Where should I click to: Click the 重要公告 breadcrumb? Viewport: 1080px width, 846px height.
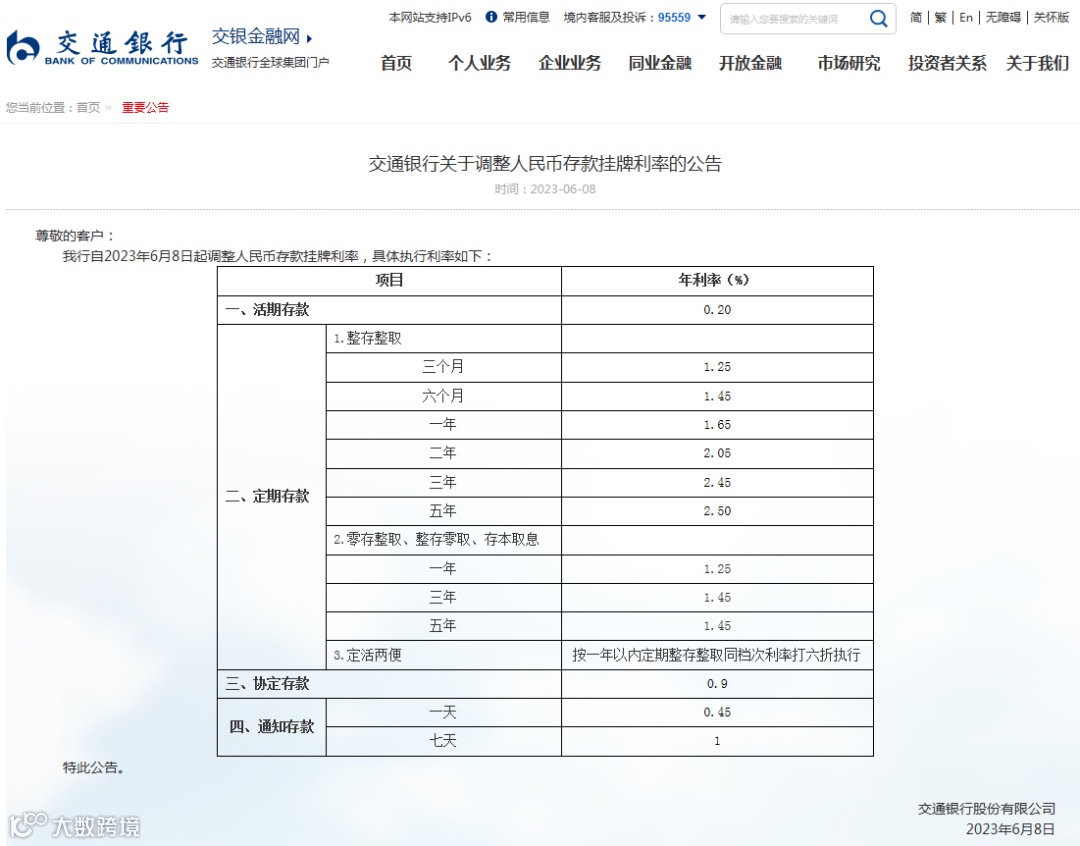145,107
